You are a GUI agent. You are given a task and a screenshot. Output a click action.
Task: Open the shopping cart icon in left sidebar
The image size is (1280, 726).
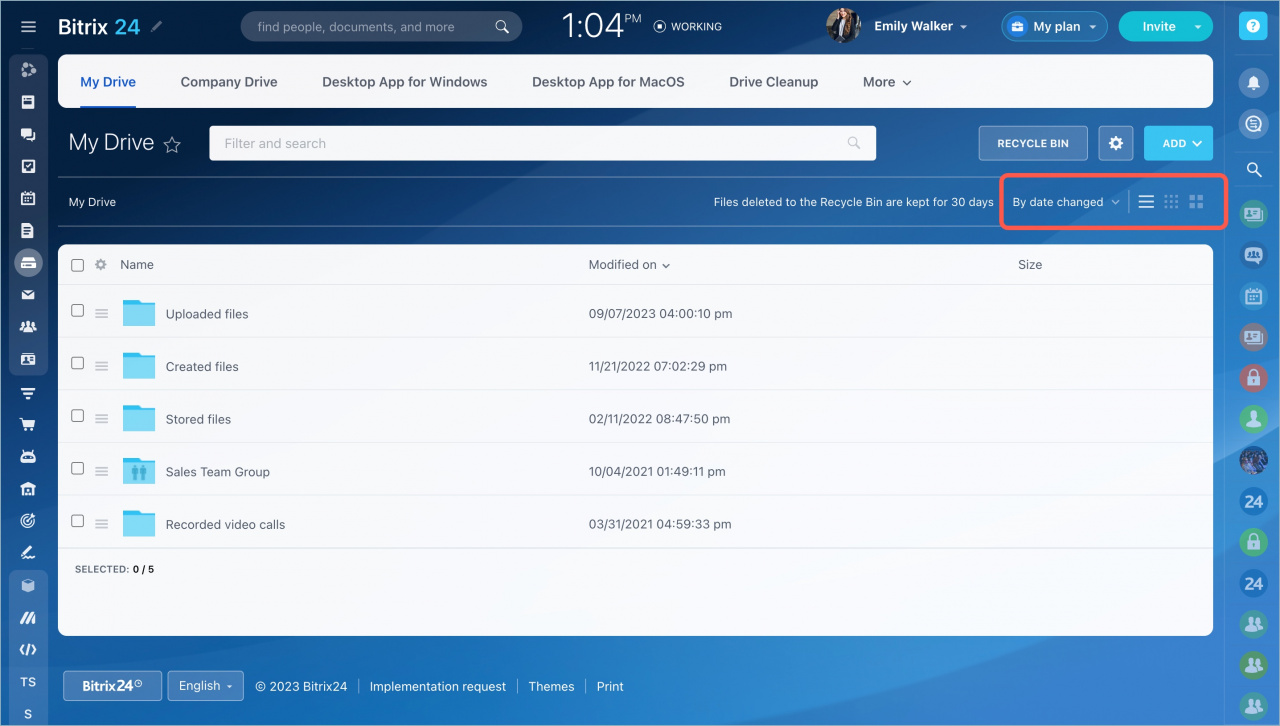pos(28,425)
